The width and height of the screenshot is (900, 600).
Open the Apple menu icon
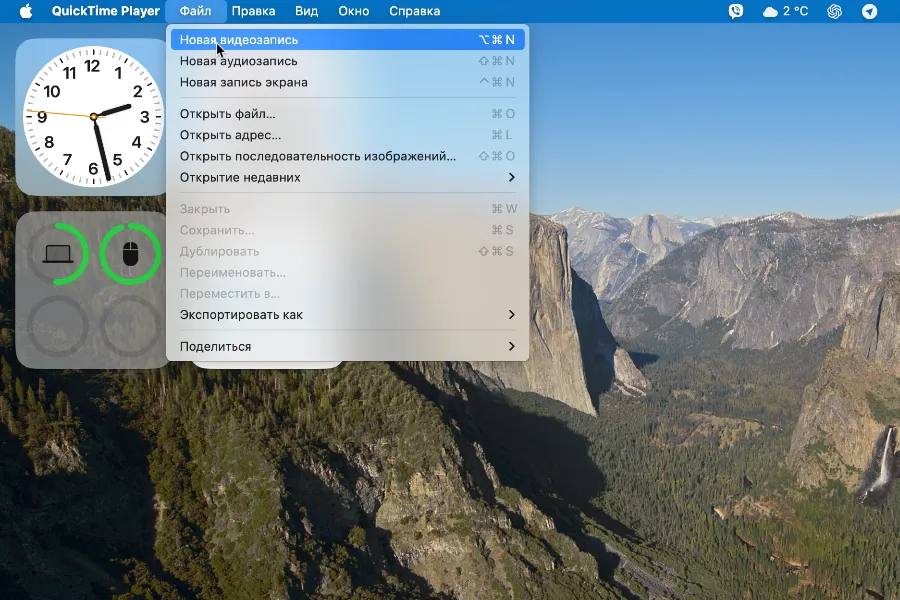[26, 11]
